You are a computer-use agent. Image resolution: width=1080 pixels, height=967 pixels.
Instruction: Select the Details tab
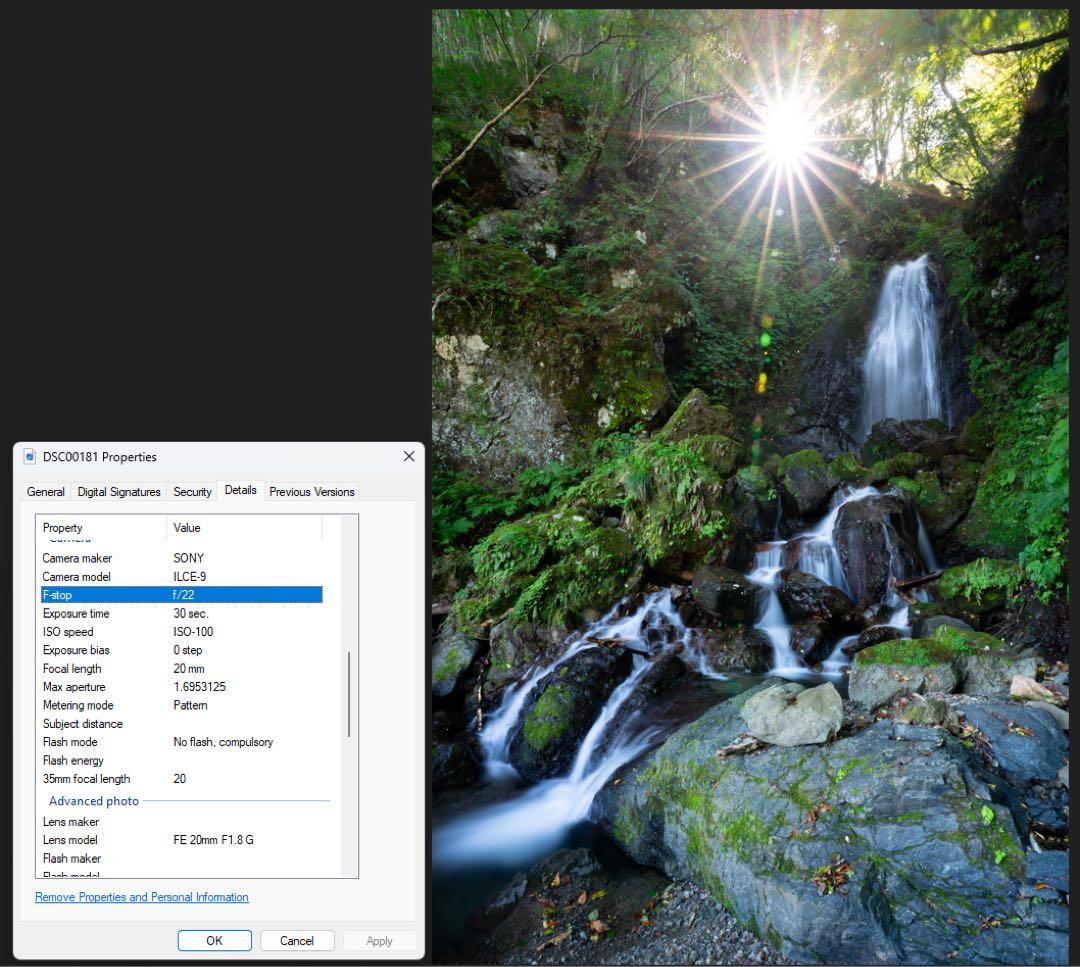click(x=240, y=490)
